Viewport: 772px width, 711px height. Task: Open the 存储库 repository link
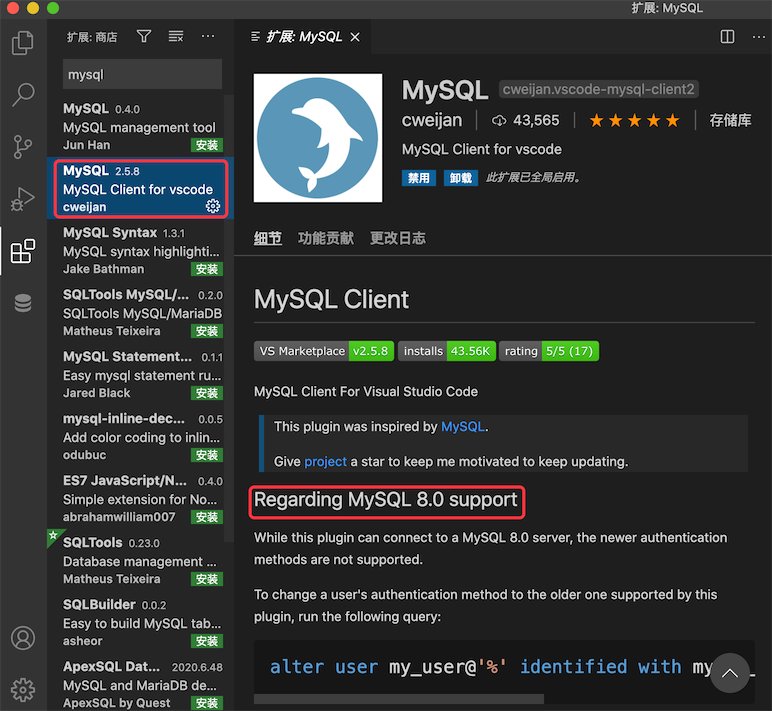pos(730,120)
